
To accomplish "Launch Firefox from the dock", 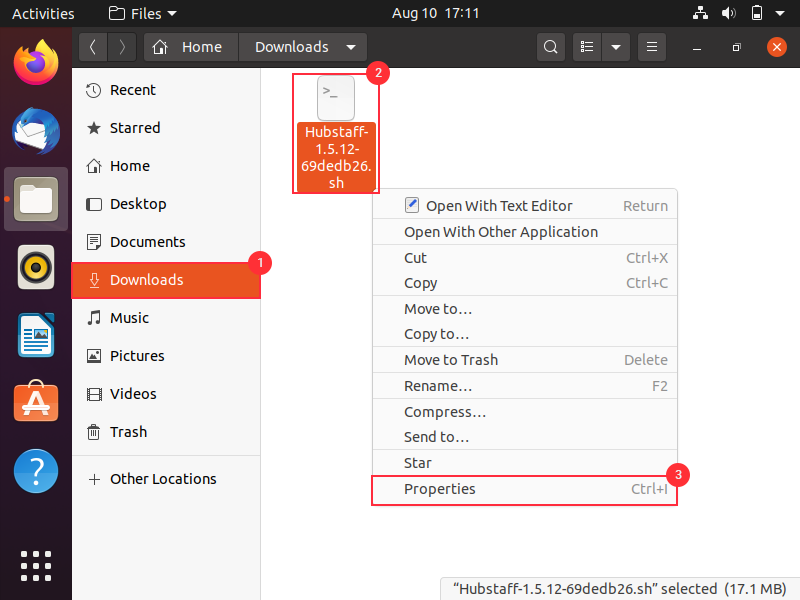I will point(36,62).
